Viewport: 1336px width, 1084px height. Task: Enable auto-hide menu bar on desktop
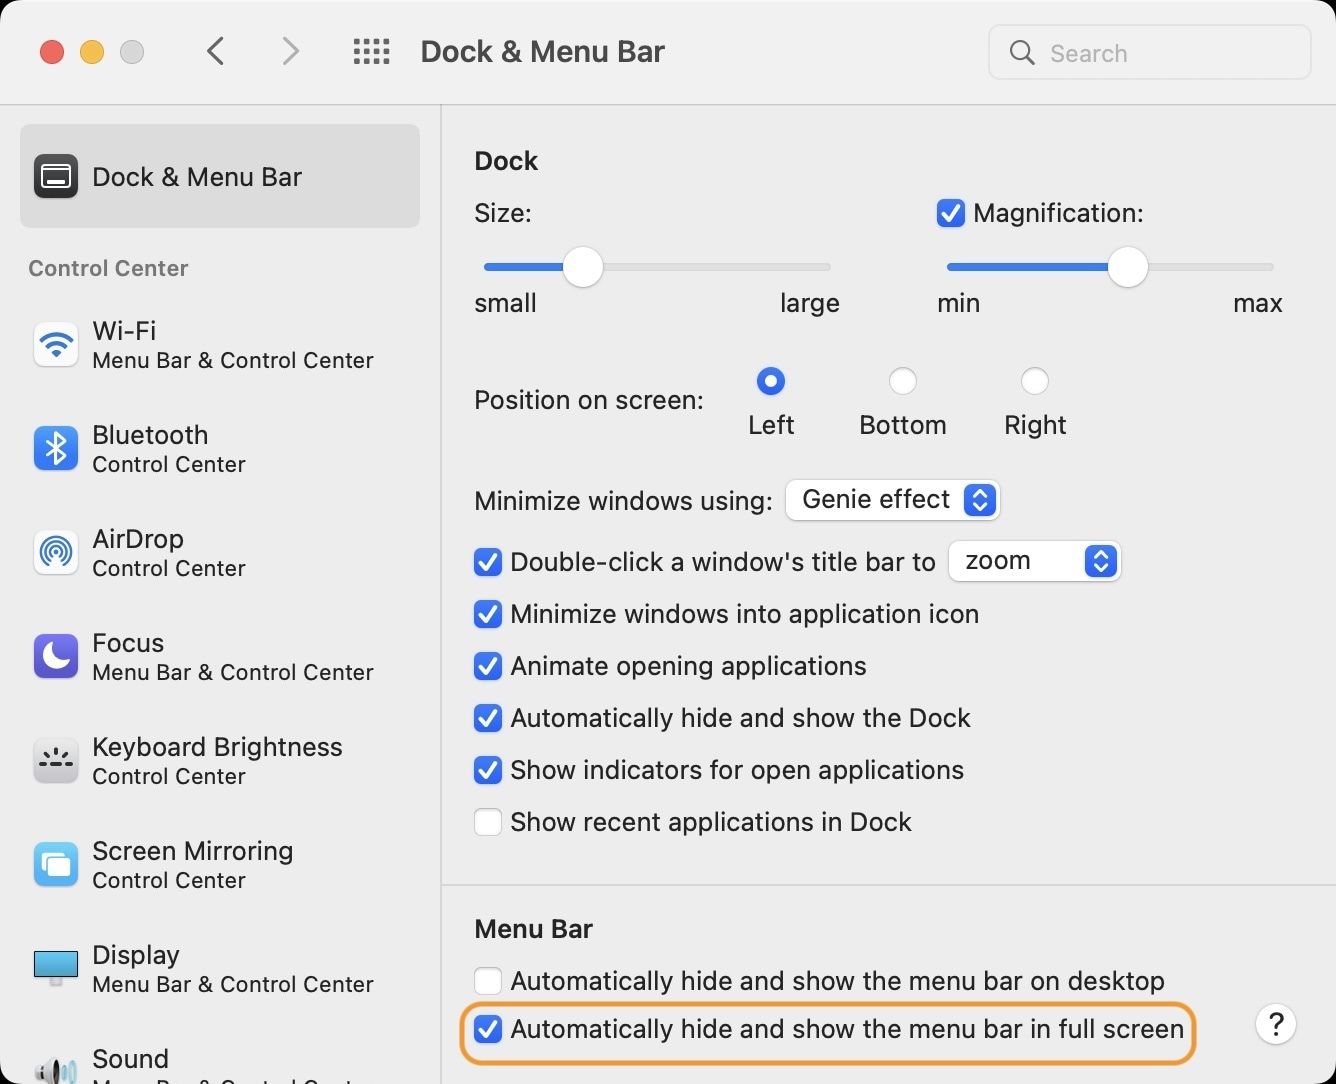[x=488, y=981]
